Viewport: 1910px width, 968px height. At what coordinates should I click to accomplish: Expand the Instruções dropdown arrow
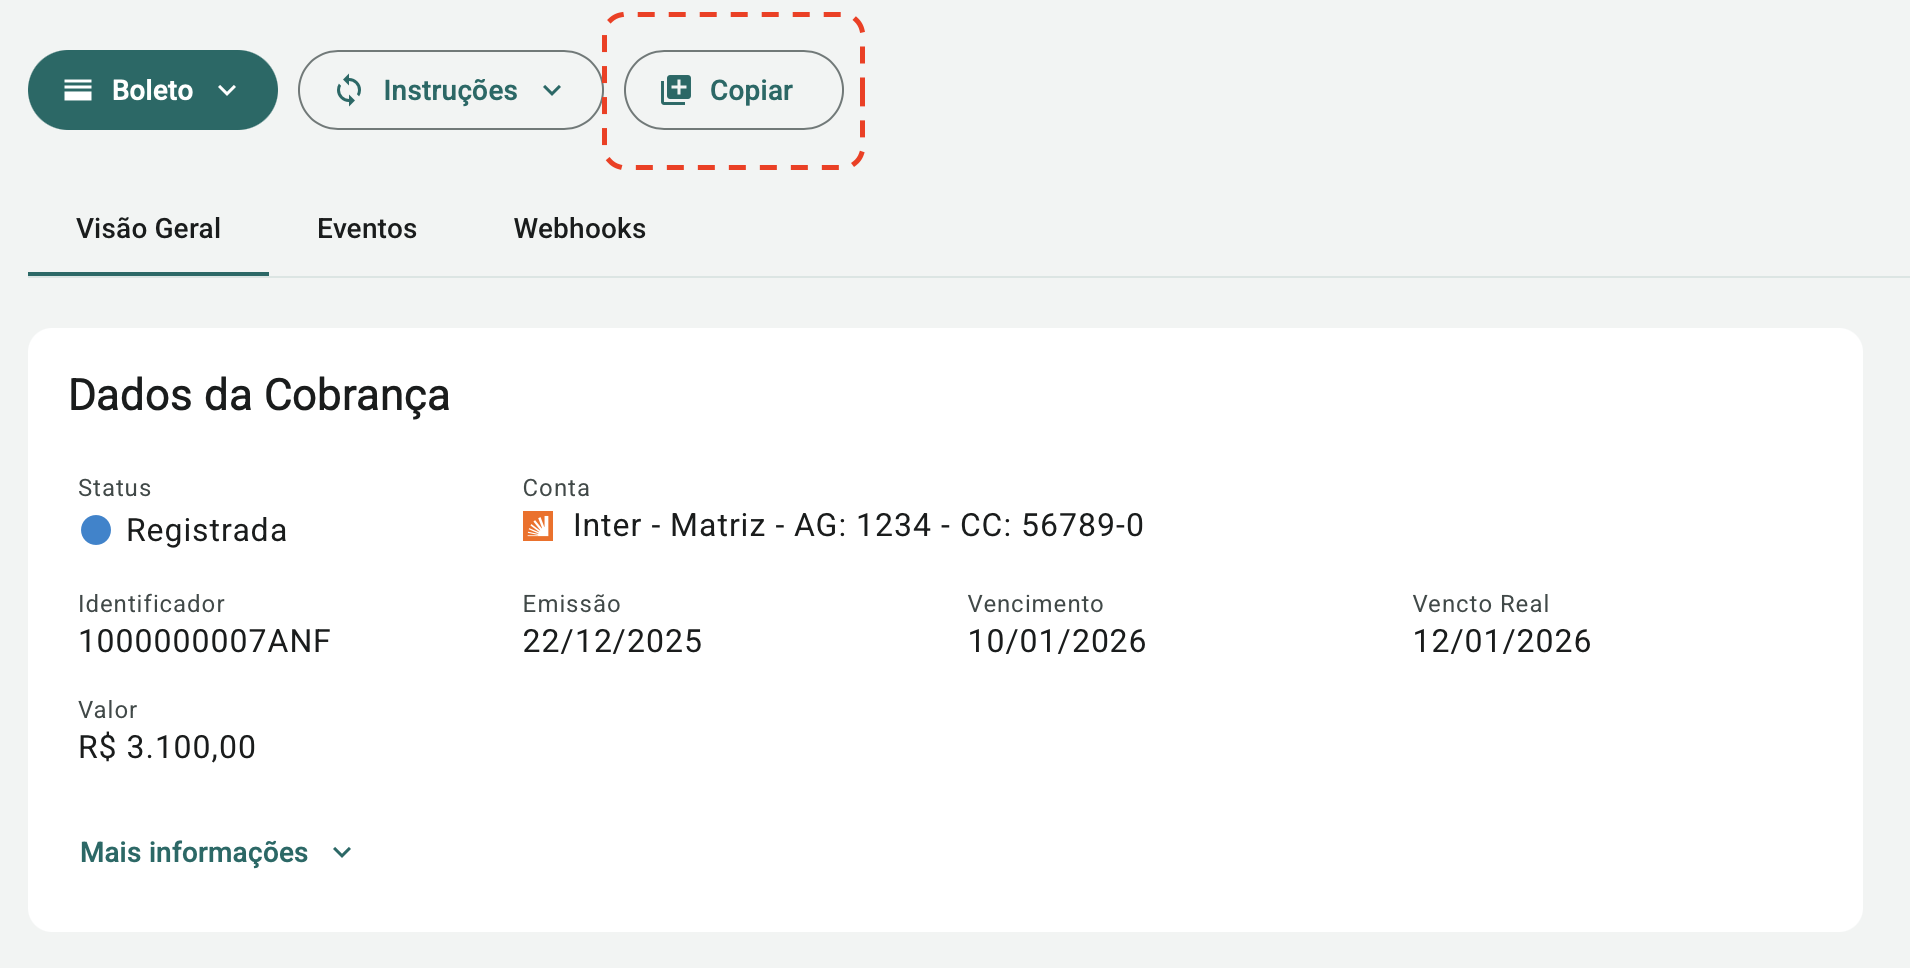[552, 90]
